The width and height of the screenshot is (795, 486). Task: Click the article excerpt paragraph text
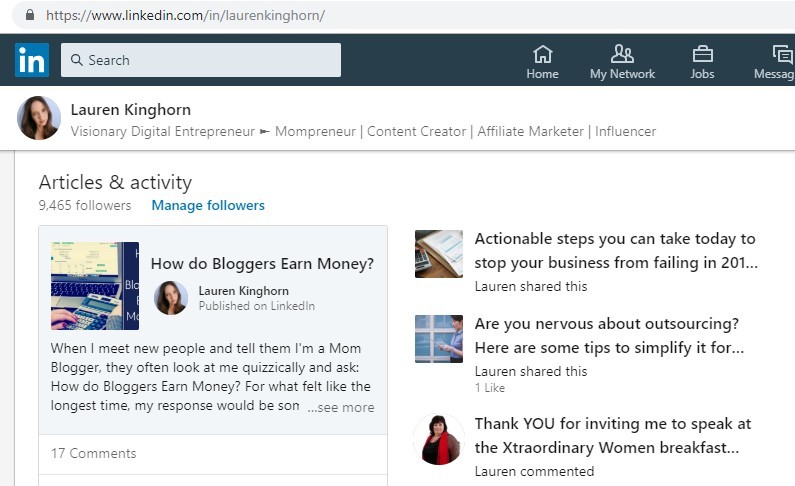pyautogui.click(x=211, y=377)
